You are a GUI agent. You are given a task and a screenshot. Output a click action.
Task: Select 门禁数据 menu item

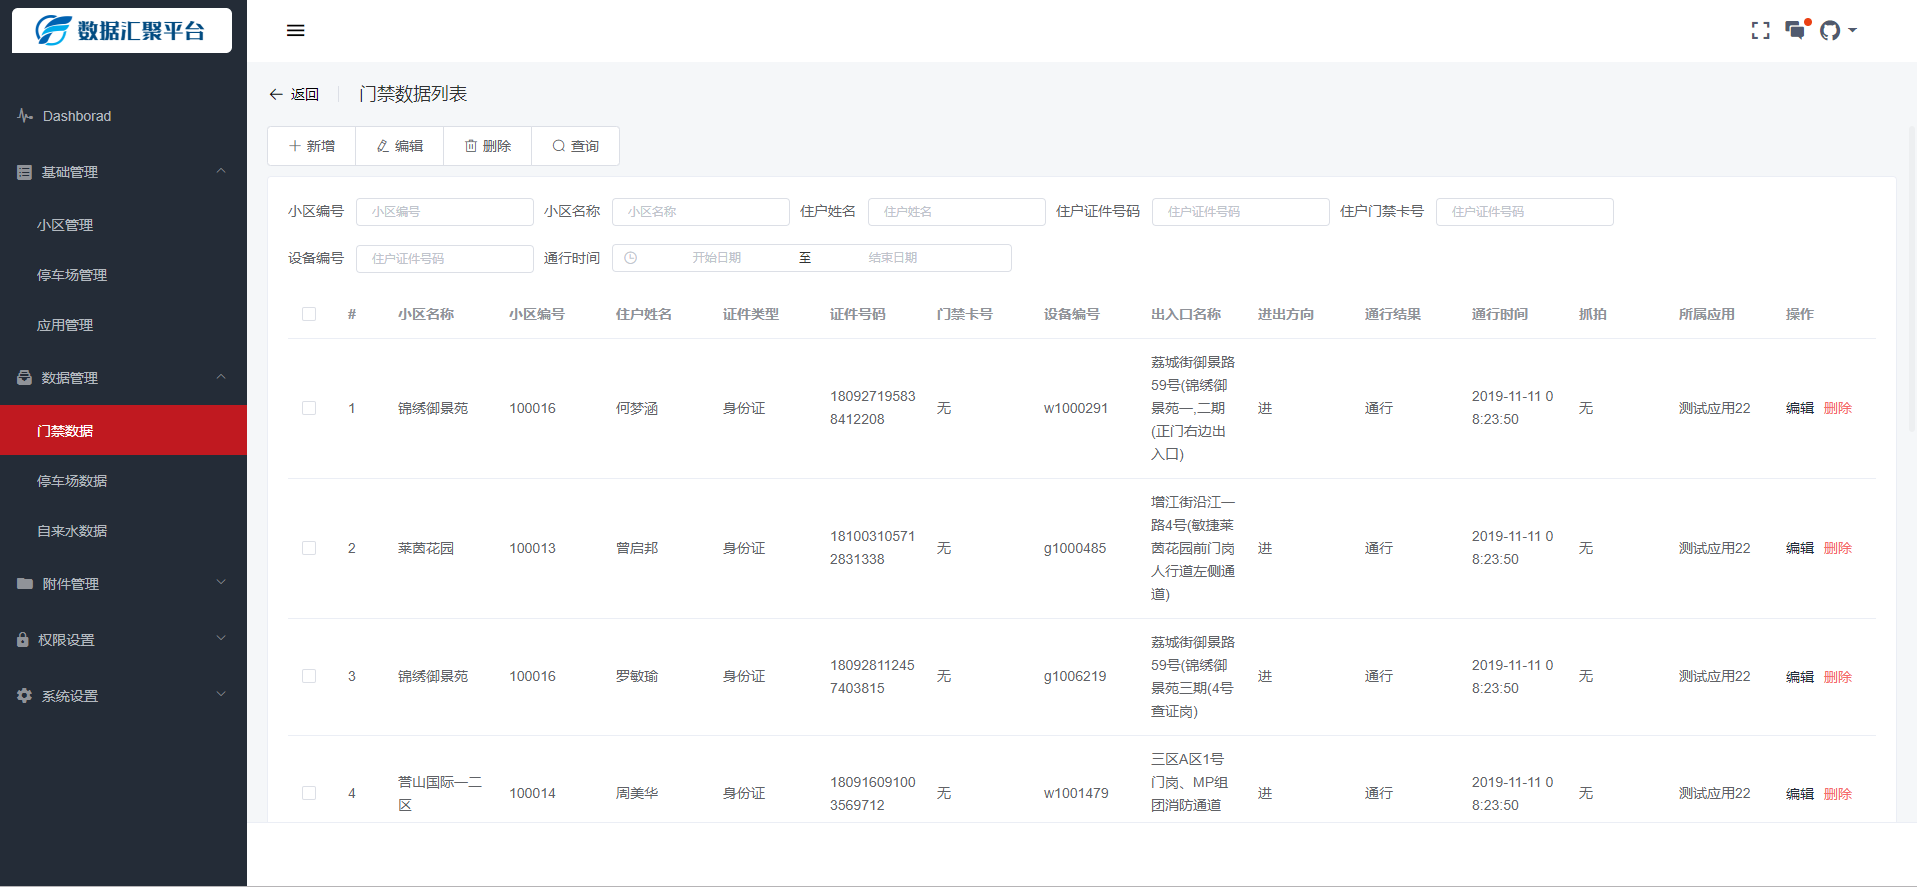123,430
